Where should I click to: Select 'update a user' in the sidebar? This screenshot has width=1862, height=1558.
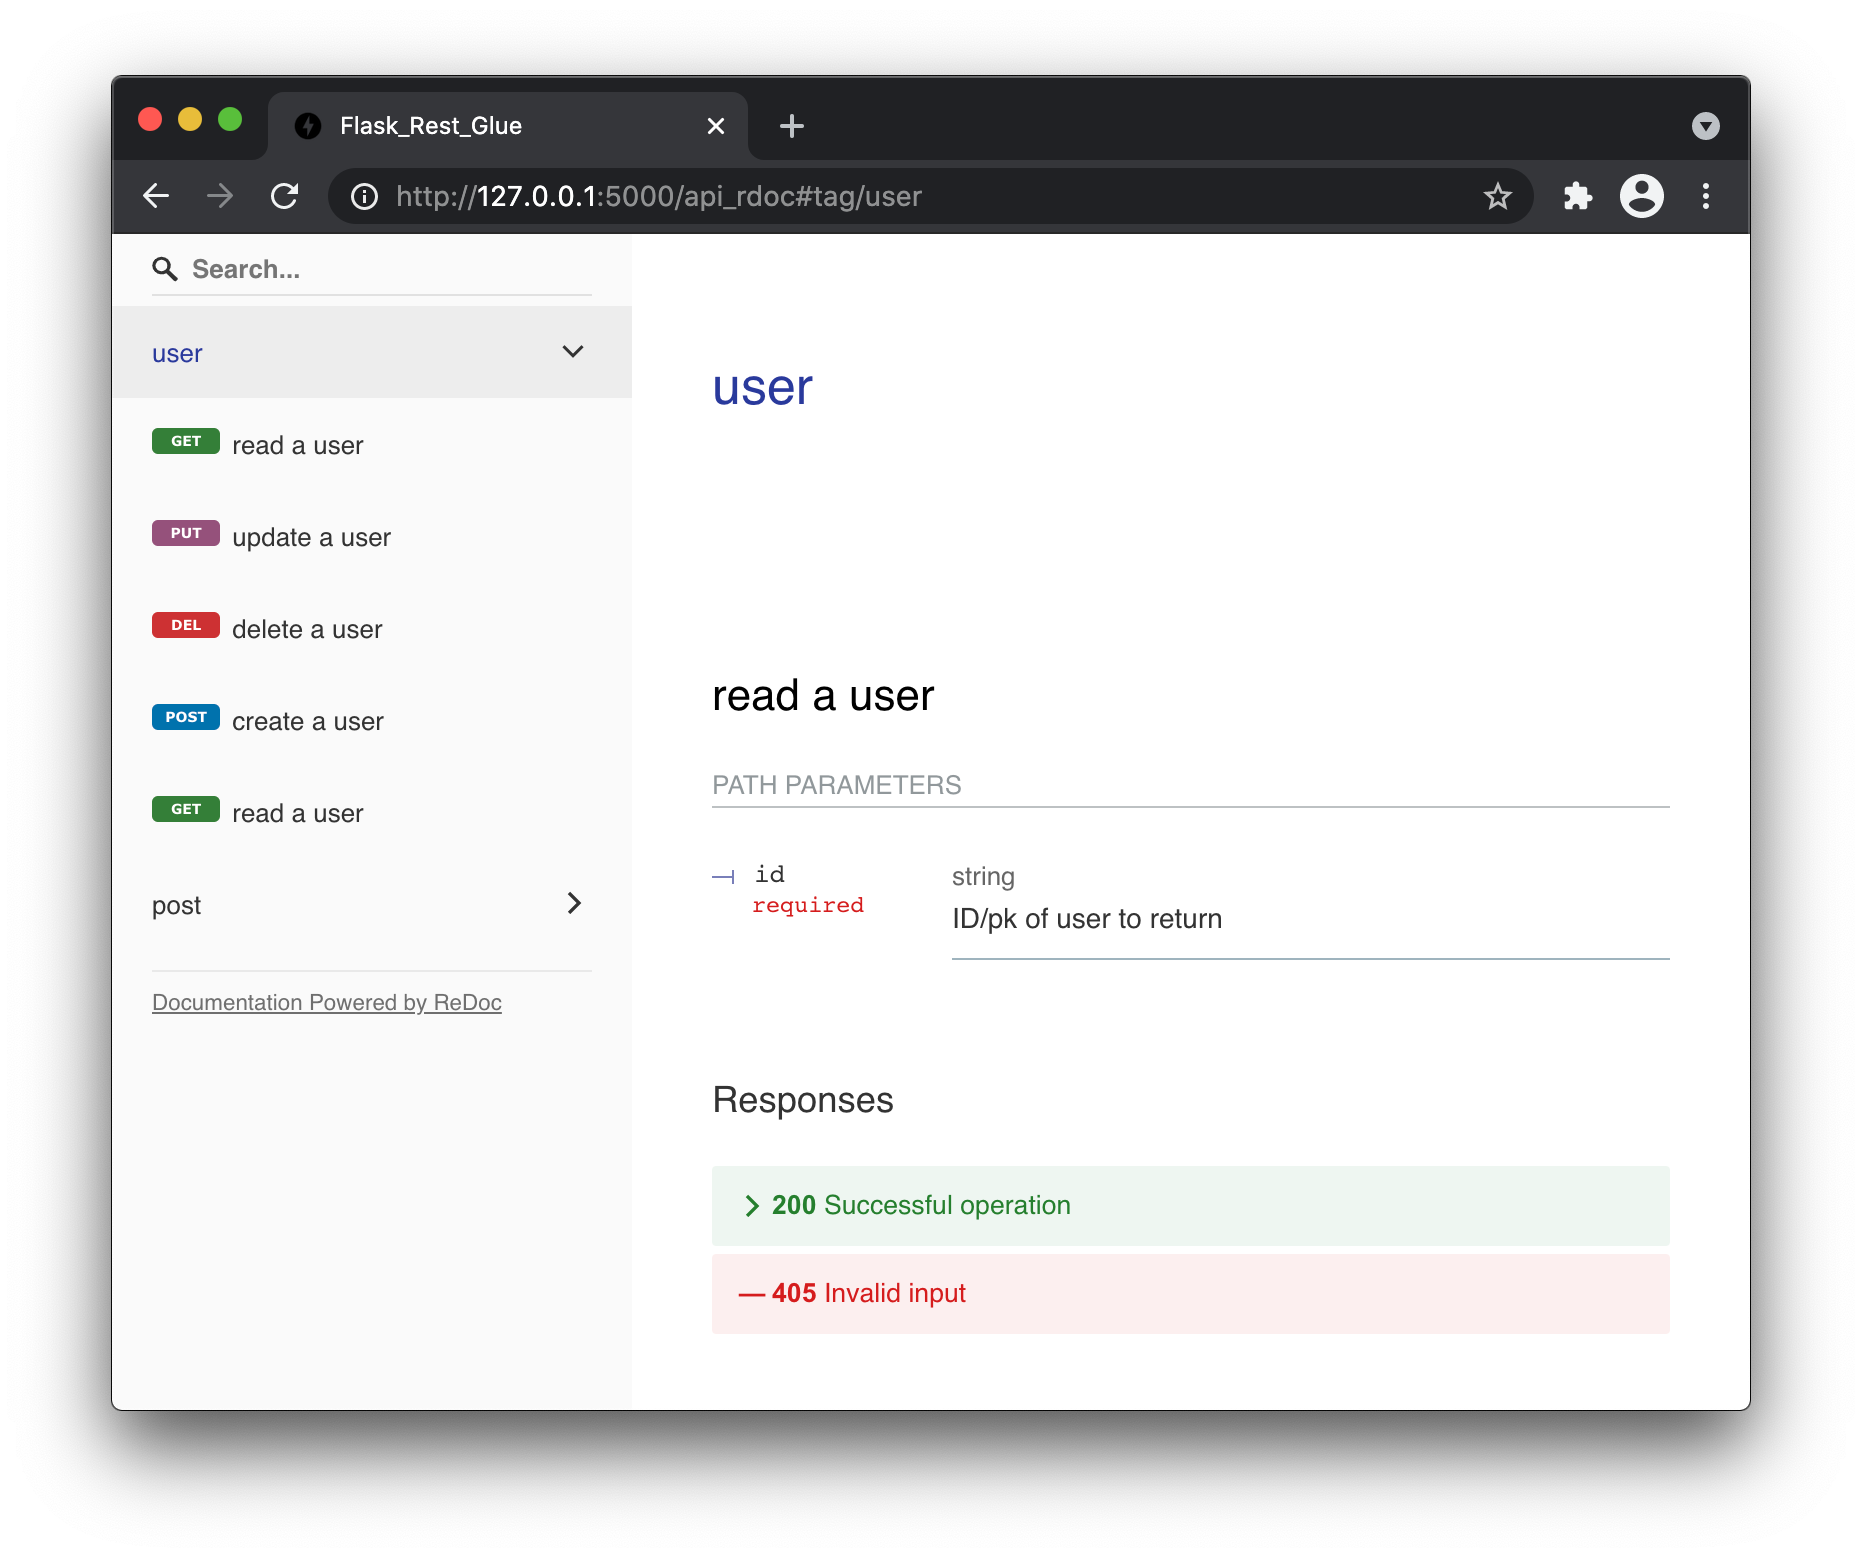[312, 537]
